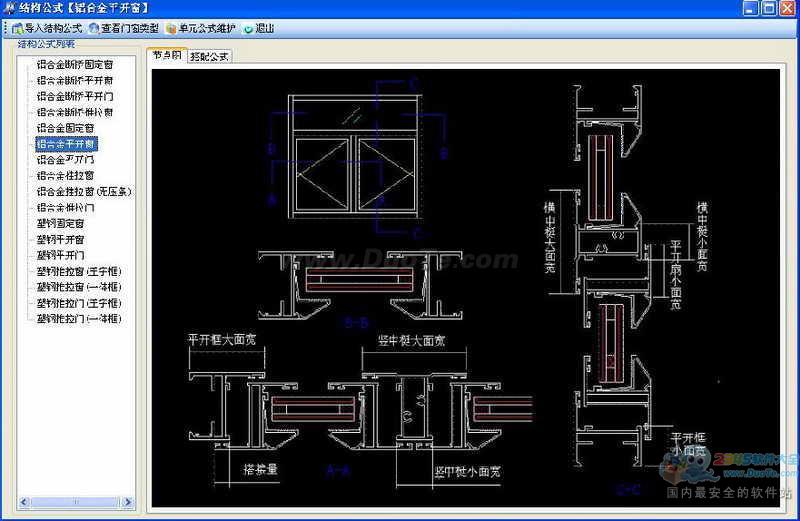Close the 结构公式 window
The width and height of the screenshot is (800, 521).
pyautogui.click(x=787, y=8)
